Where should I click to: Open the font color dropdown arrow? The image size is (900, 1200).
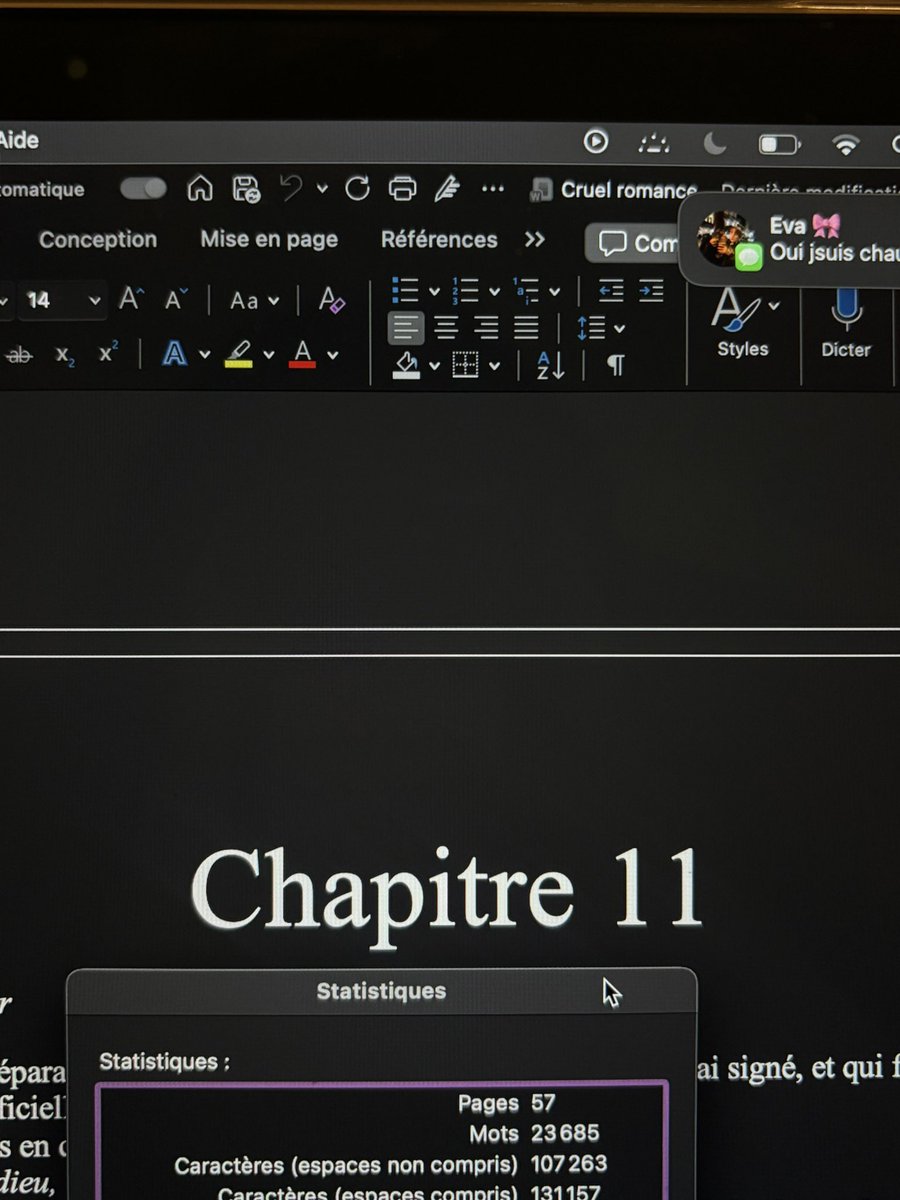tap(332, 354)
